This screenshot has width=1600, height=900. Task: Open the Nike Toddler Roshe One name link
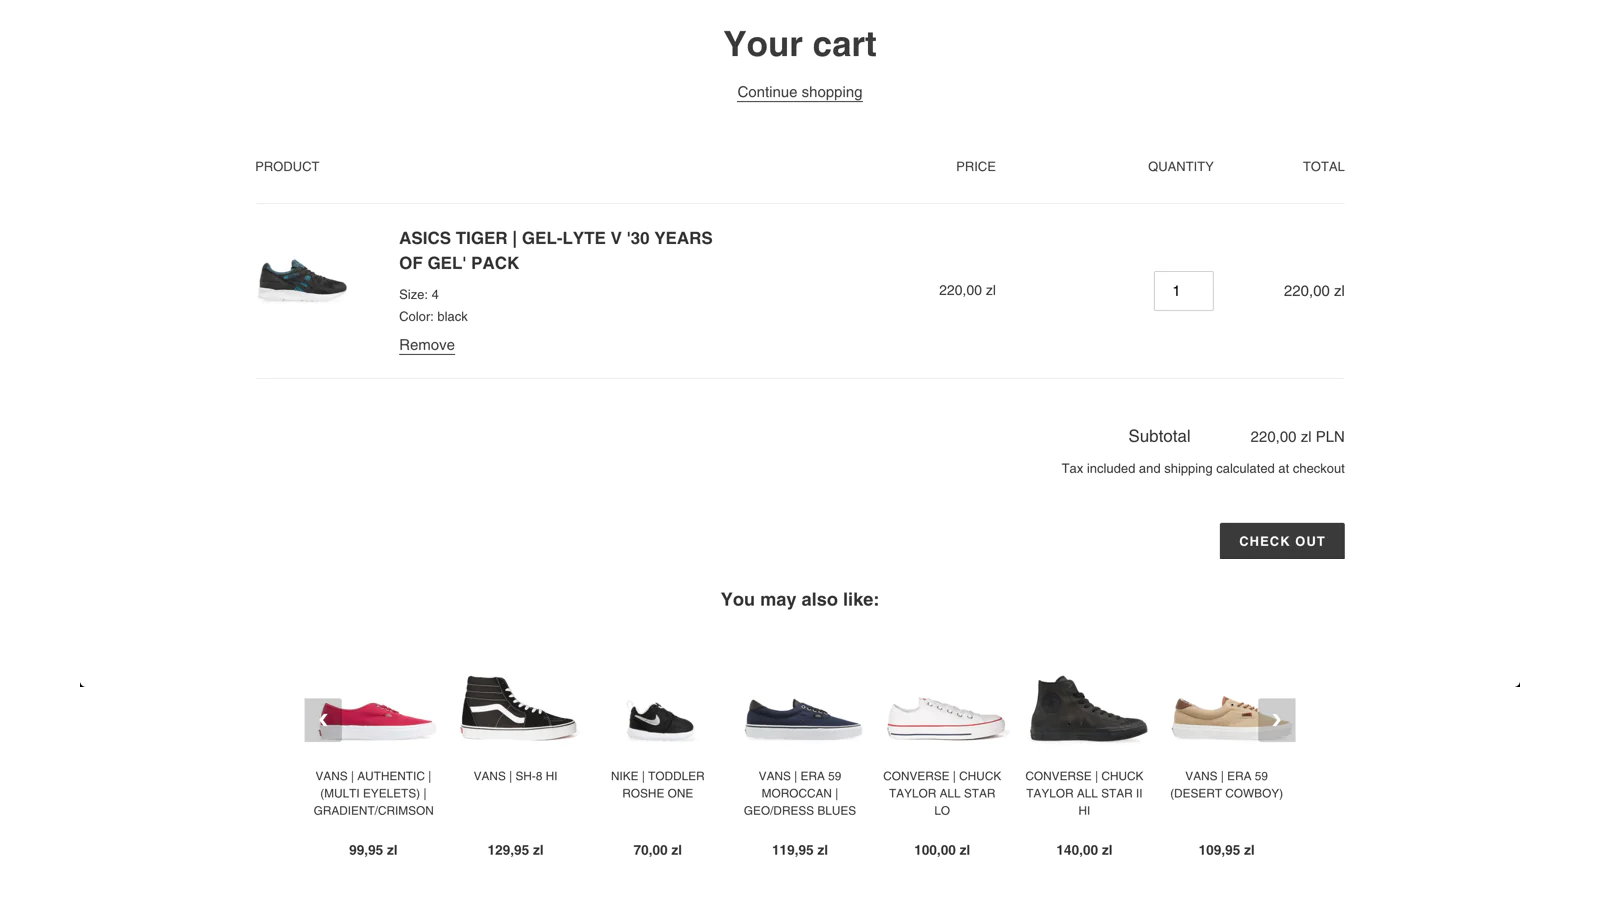point(658,784)
